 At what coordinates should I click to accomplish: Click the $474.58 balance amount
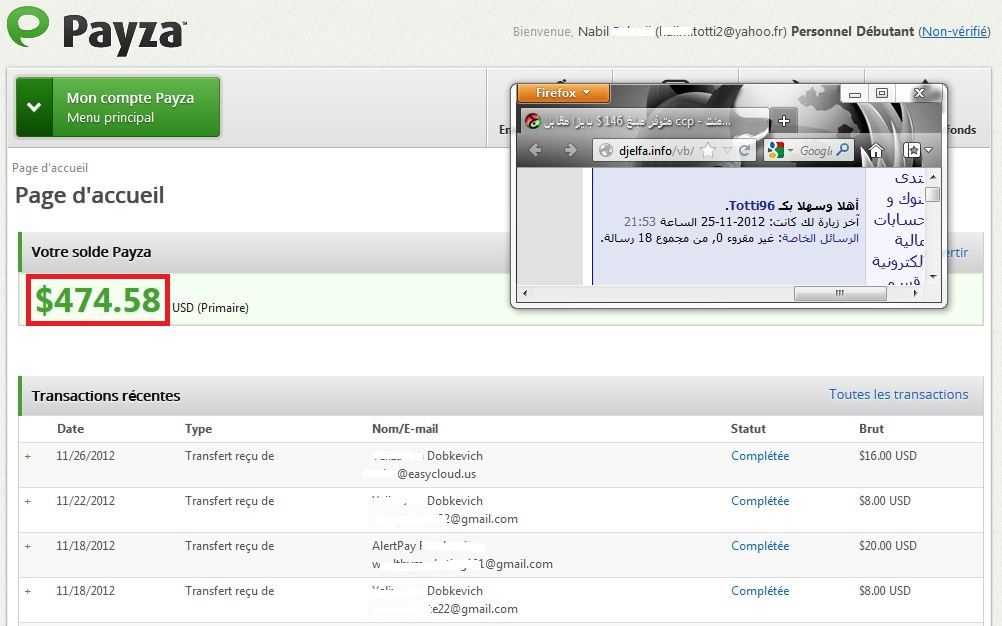[98, 300]
